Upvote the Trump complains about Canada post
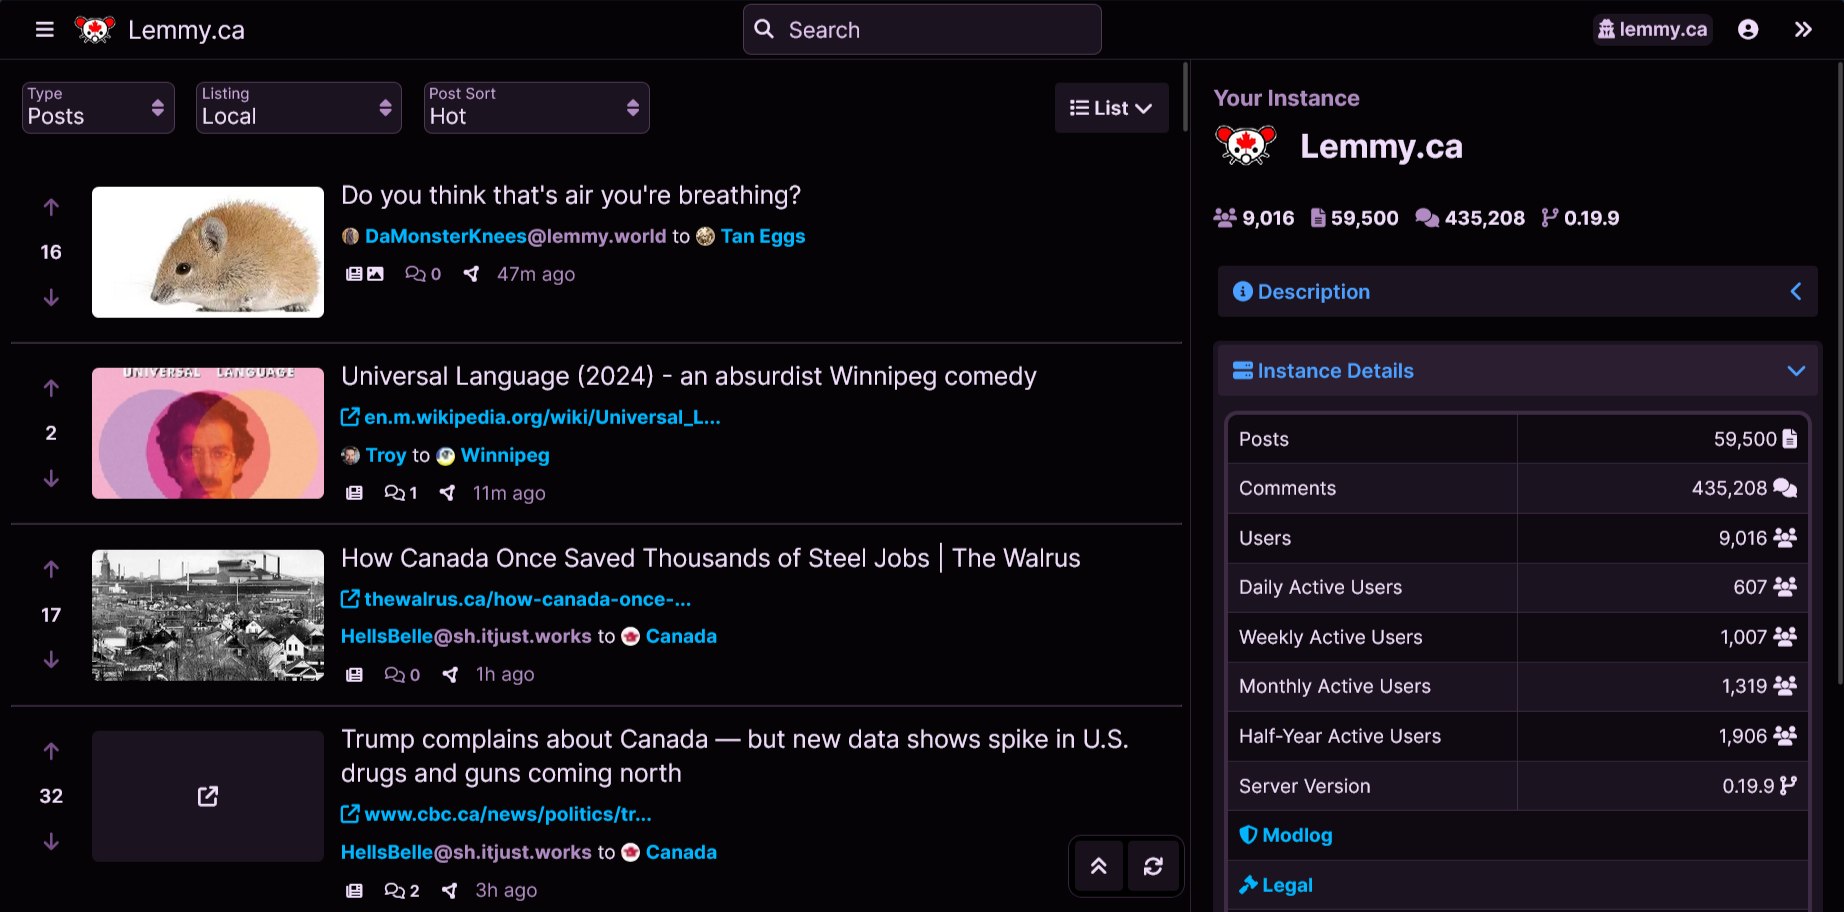Viewport: 1844px width, 912px height. point(51,751)
